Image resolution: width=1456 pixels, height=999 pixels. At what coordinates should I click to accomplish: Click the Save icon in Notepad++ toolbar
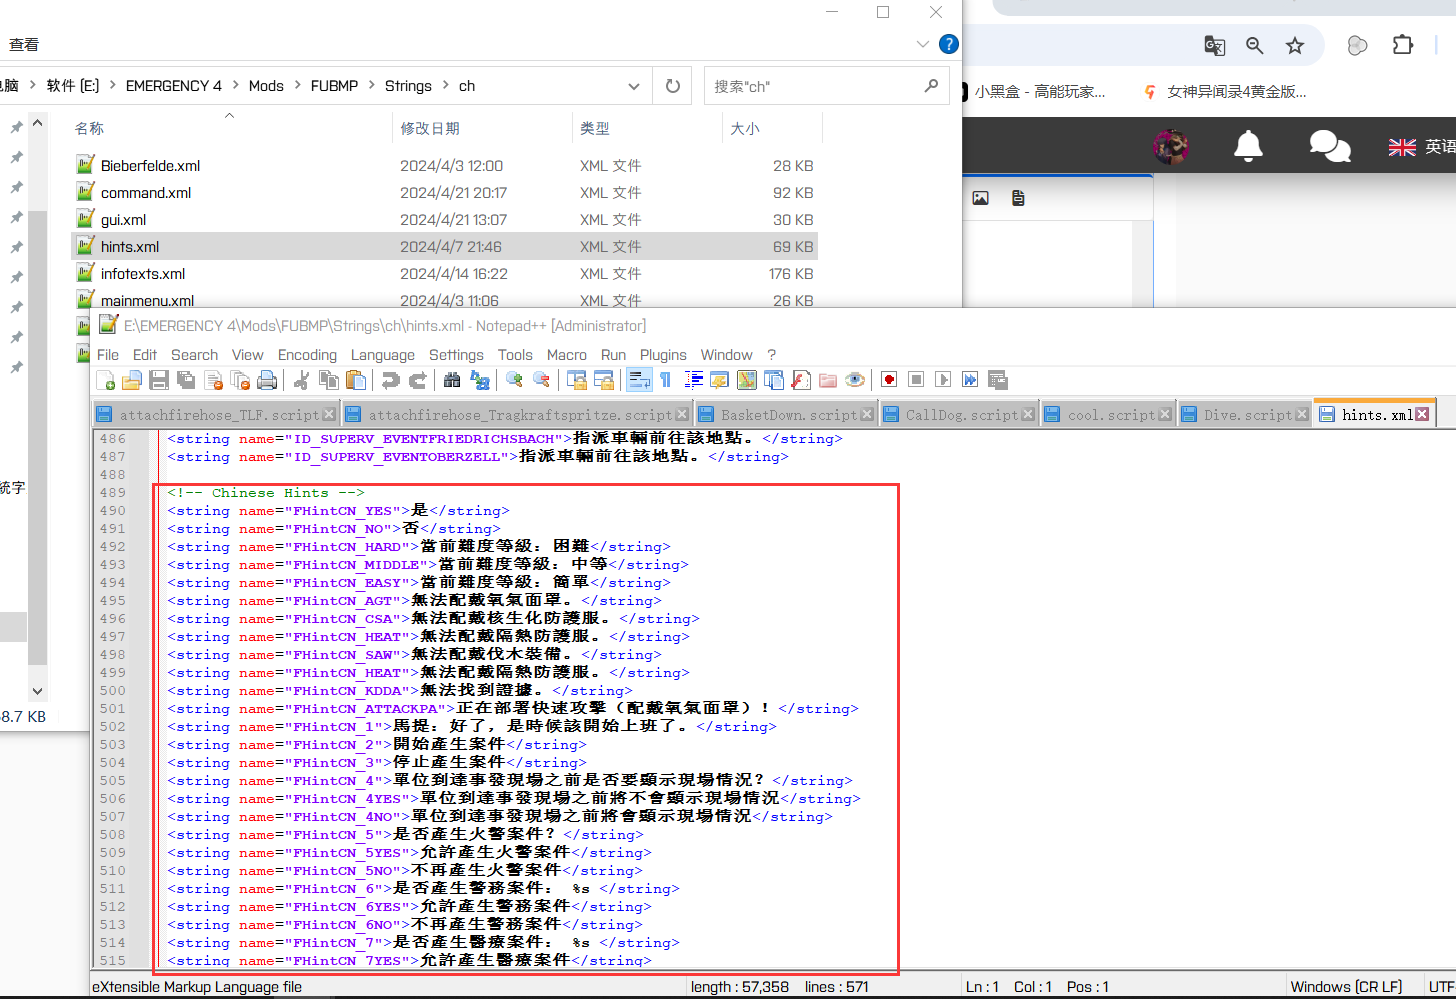point(158,380)
